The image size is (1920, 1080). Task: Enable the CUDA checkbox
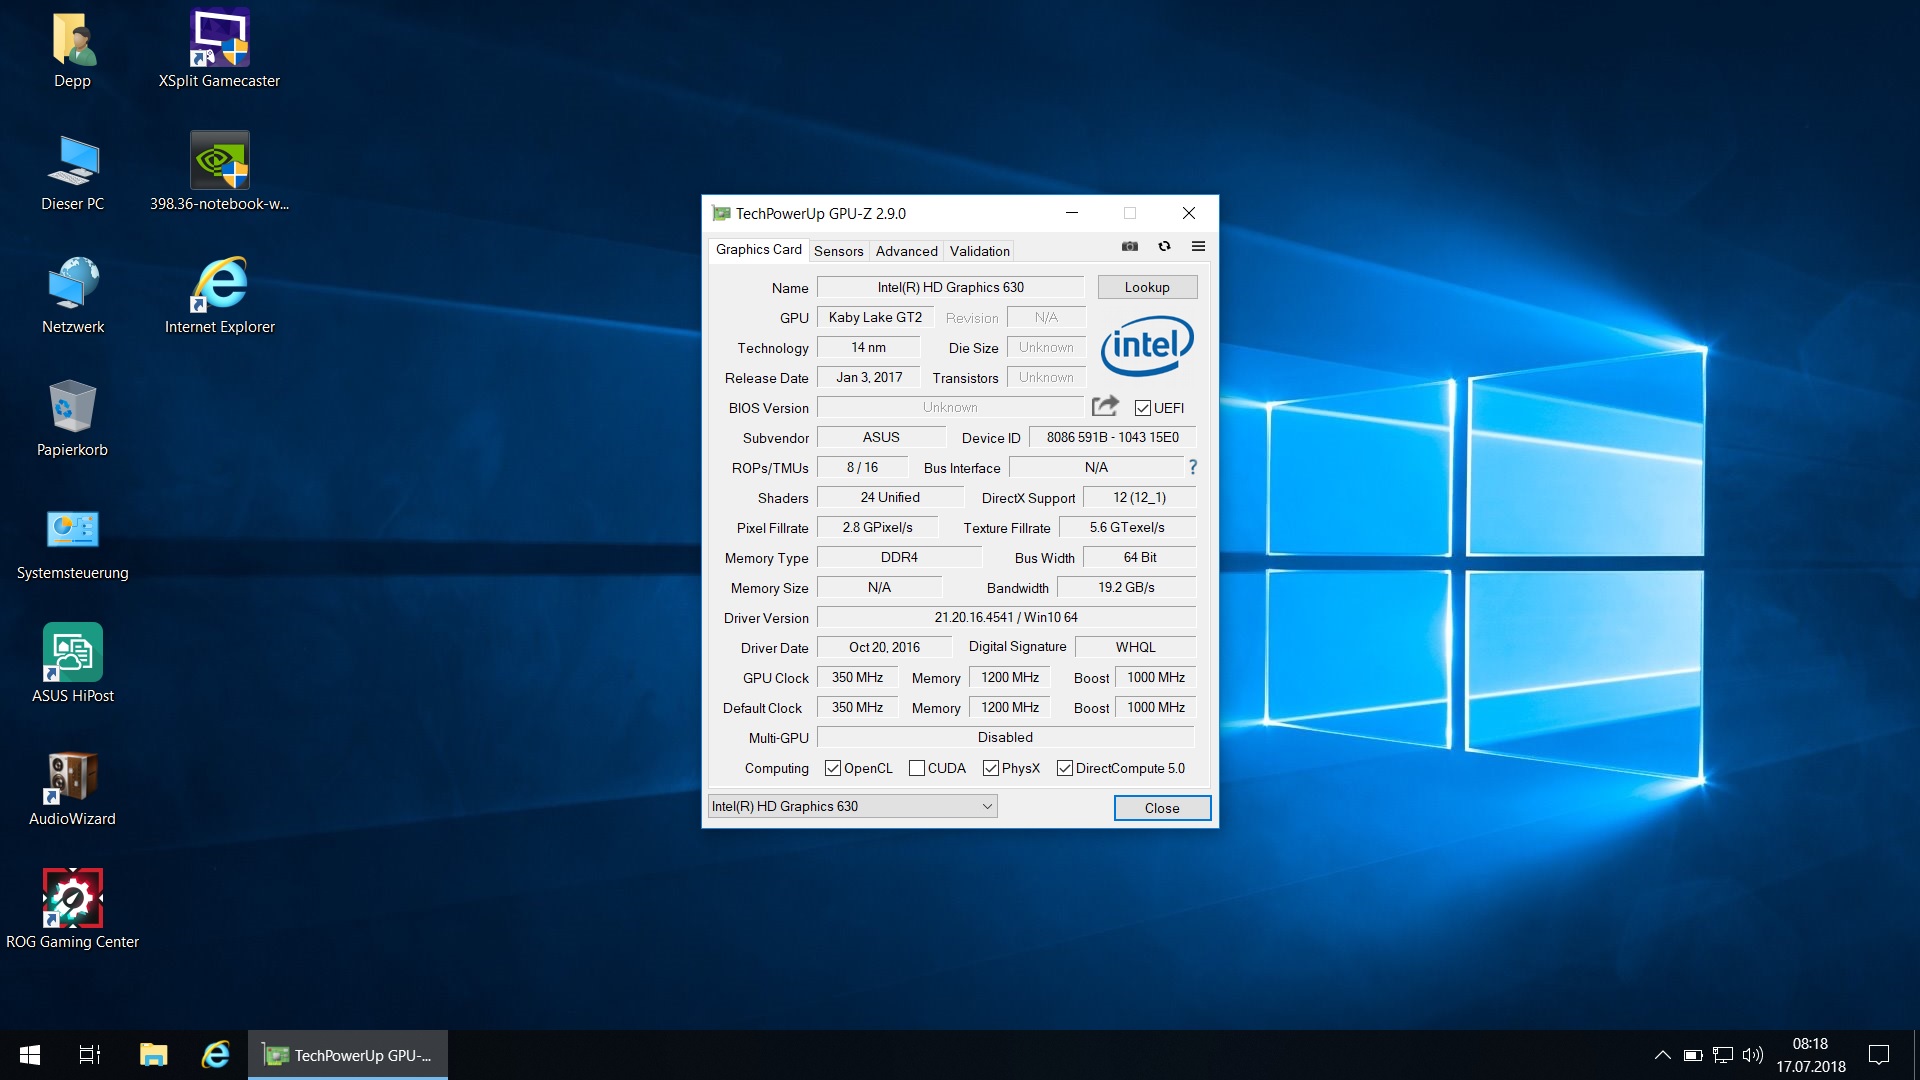[x=917, y=768]
